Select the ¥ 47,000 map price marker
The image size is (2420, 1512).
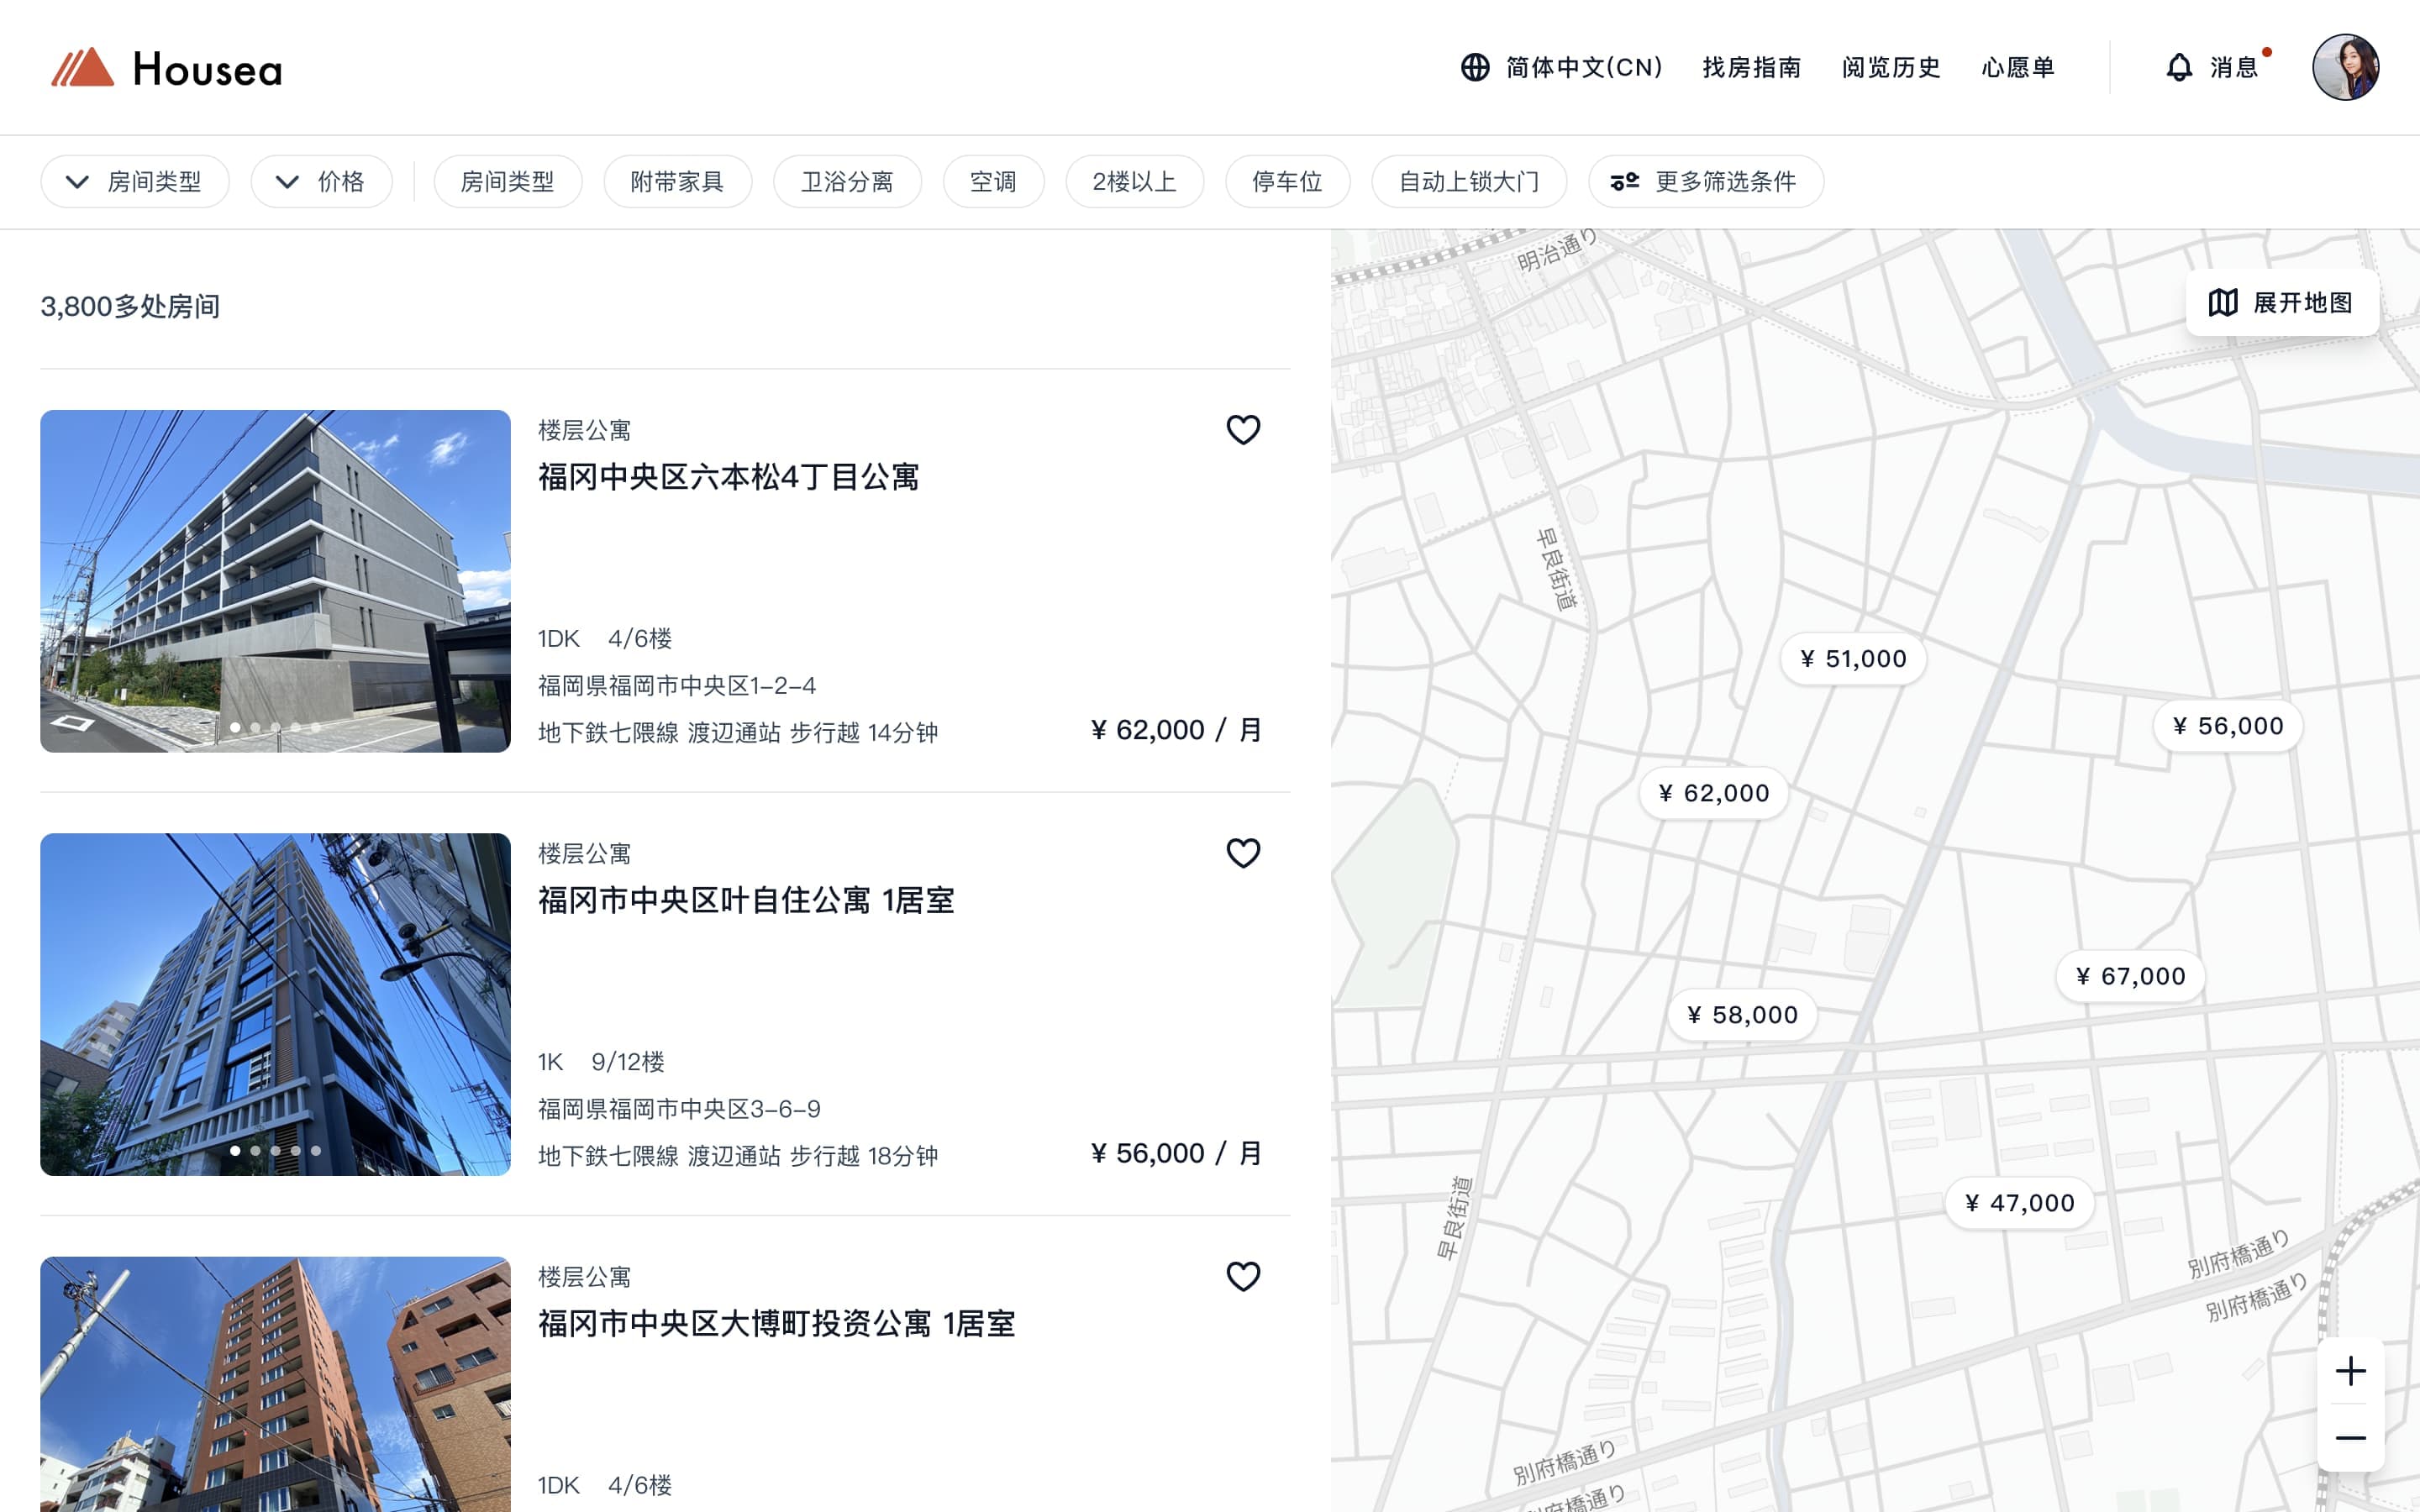(x=2019, y=1203)
